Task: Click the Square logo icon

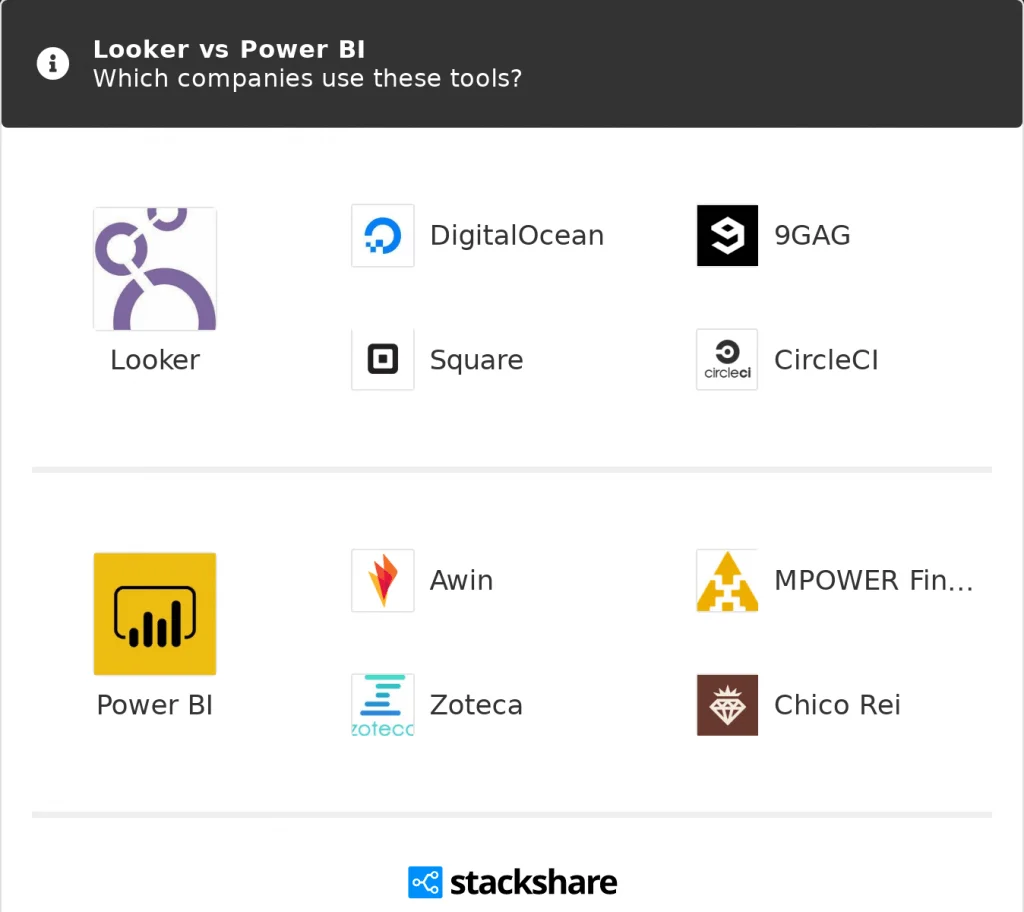Action: pyautogui.click(x=383, y=360)
